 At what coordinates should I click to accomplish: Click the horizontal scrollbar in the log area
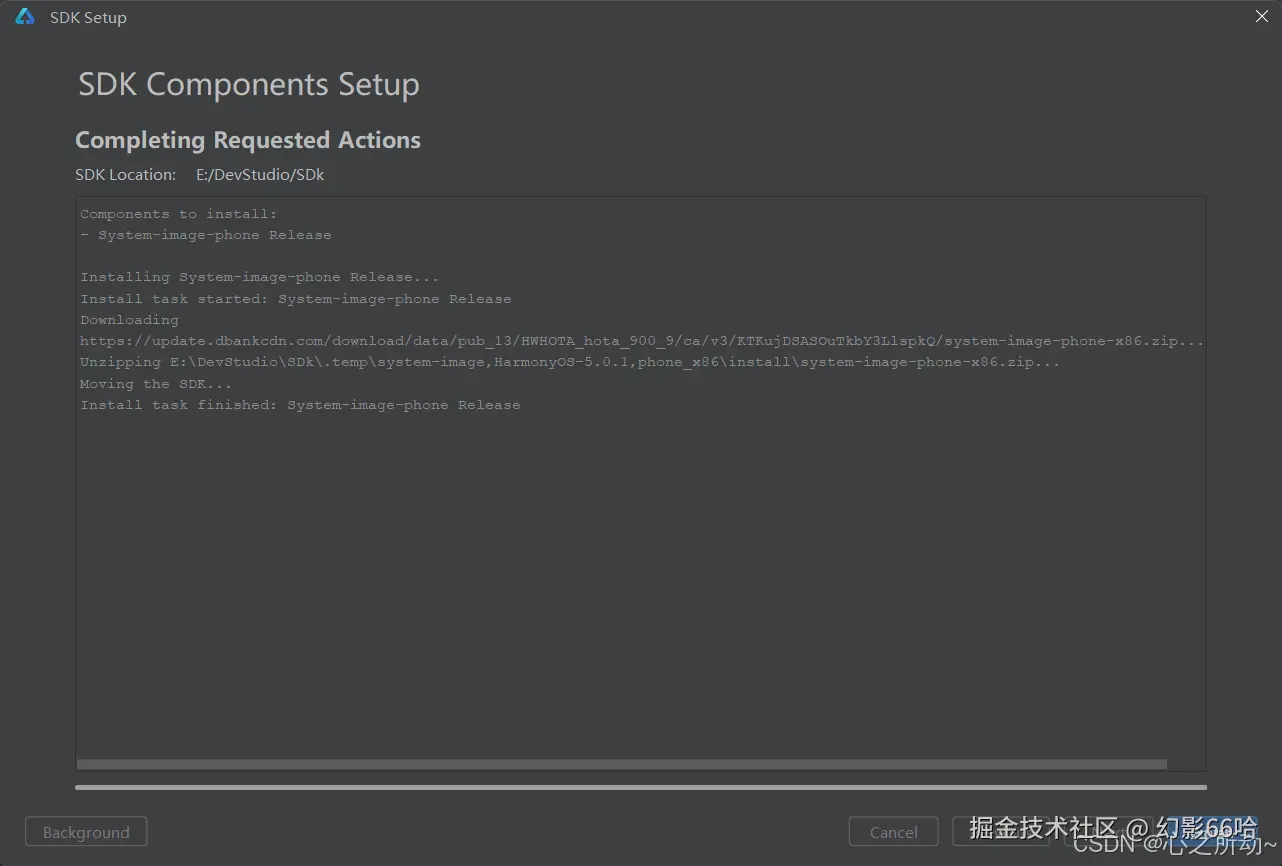pyautogui.click(x=621, y=764)
